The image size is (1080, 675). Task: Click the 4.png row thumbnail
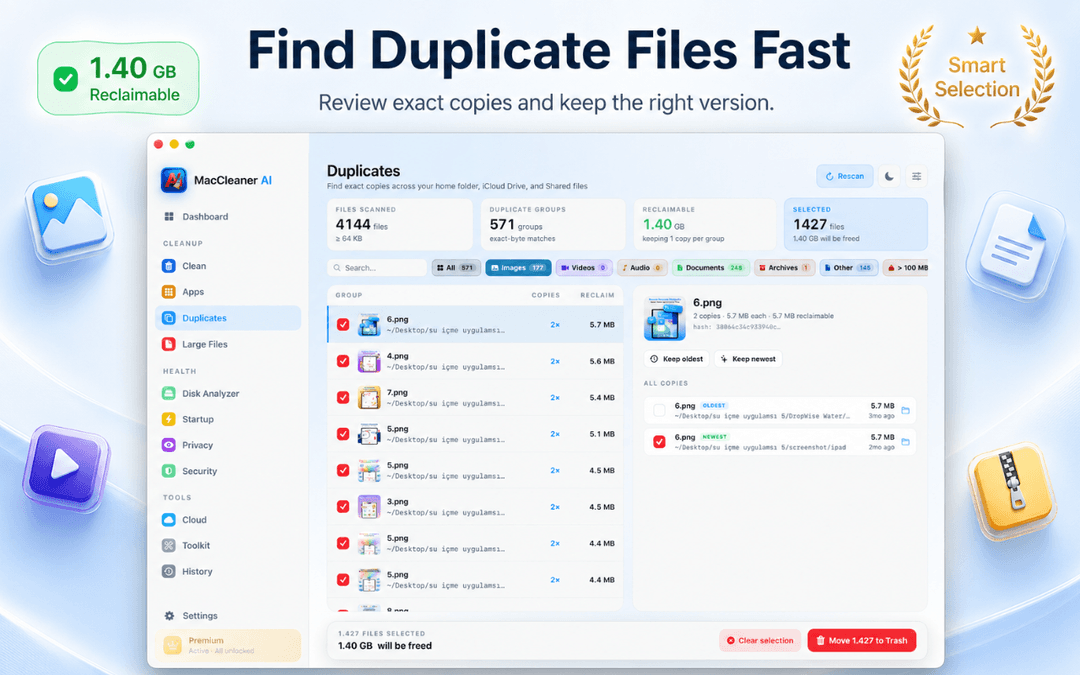tap(369, 362)
